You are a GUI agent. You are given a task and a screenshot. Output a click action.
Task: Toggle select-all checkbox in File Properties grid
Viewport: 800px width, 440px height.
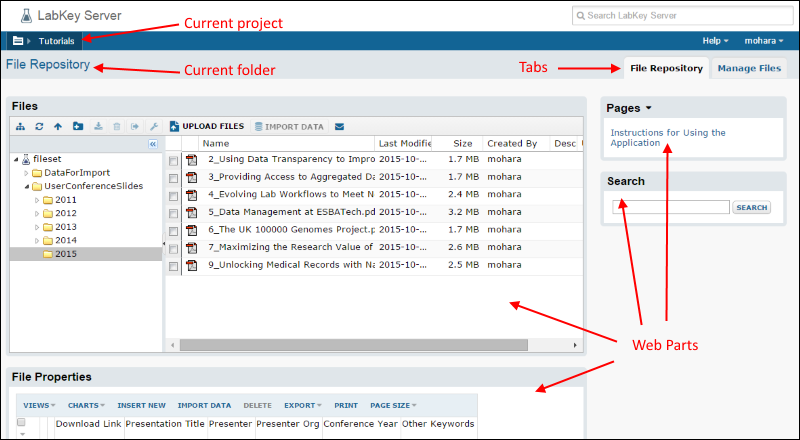click(x=21, y=422)
